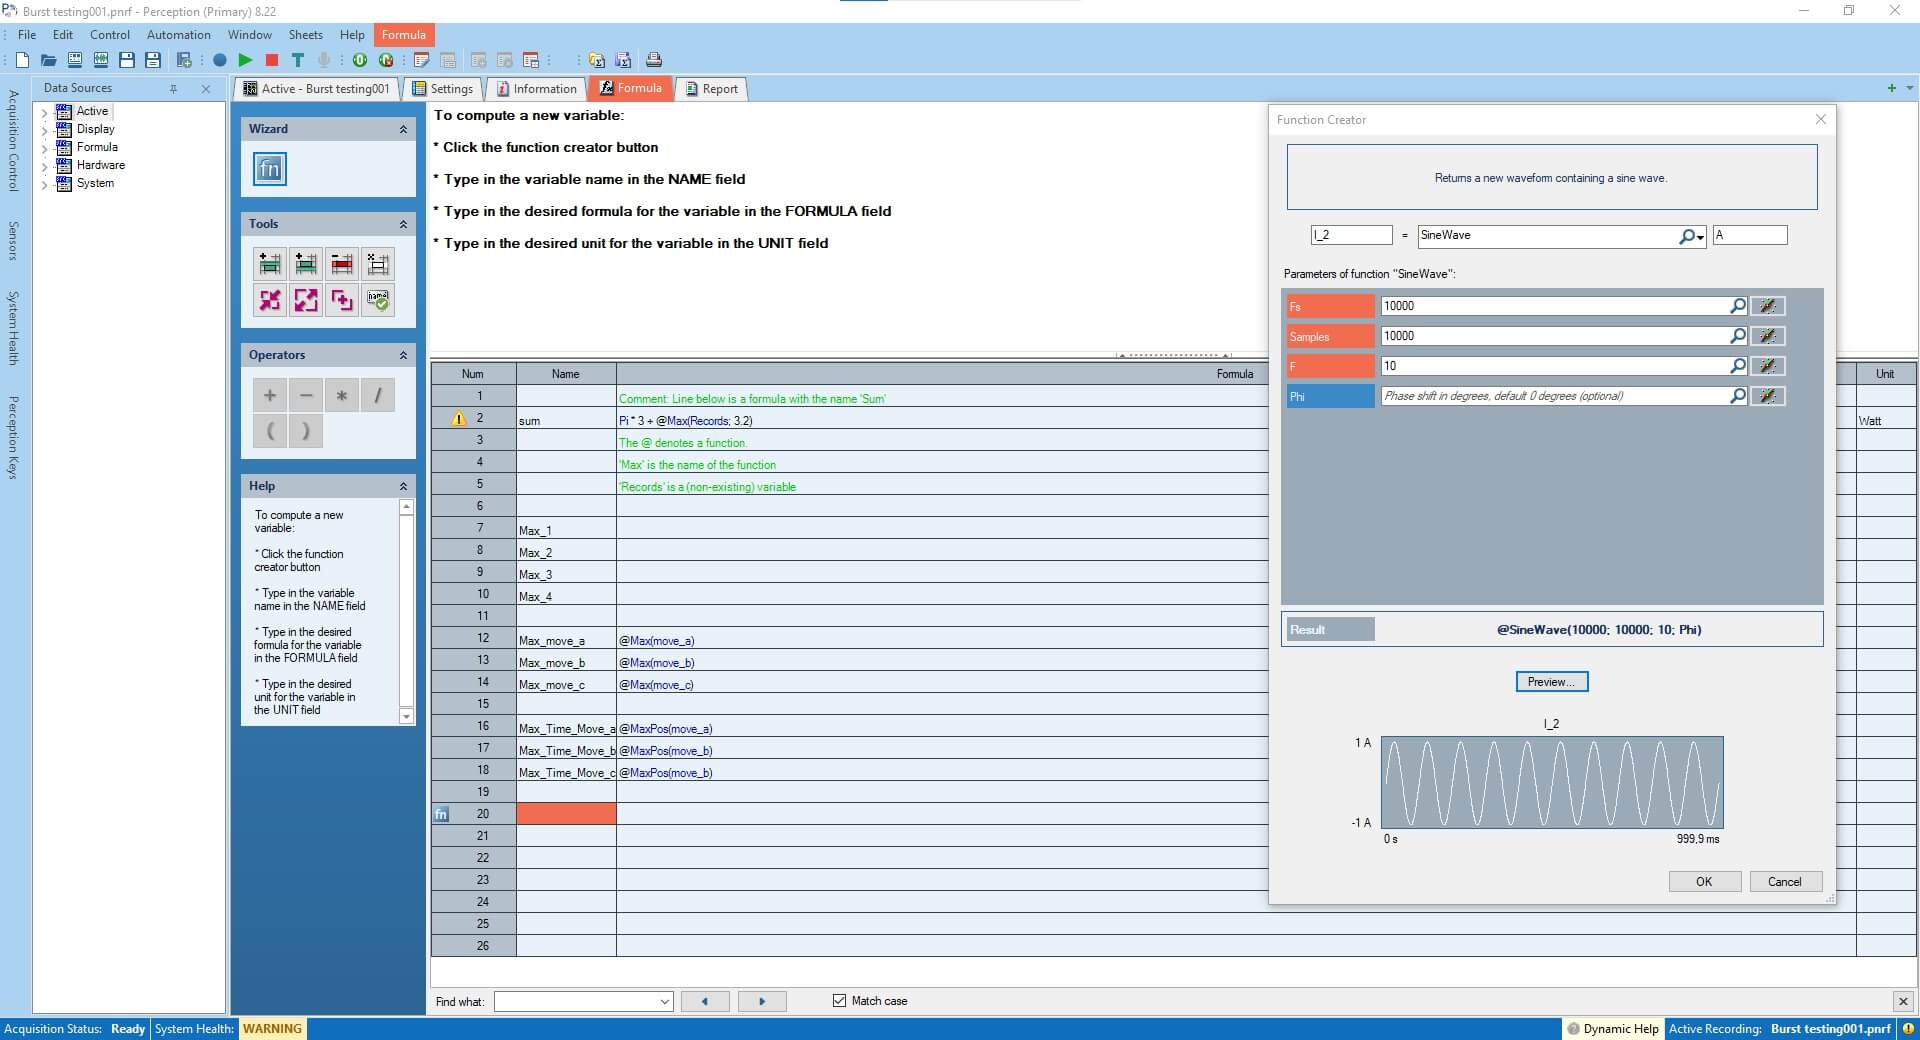The image size is (1920, 1040).
Task: Click the printer icon in the toolbar
Action: (x=653, y=60)
